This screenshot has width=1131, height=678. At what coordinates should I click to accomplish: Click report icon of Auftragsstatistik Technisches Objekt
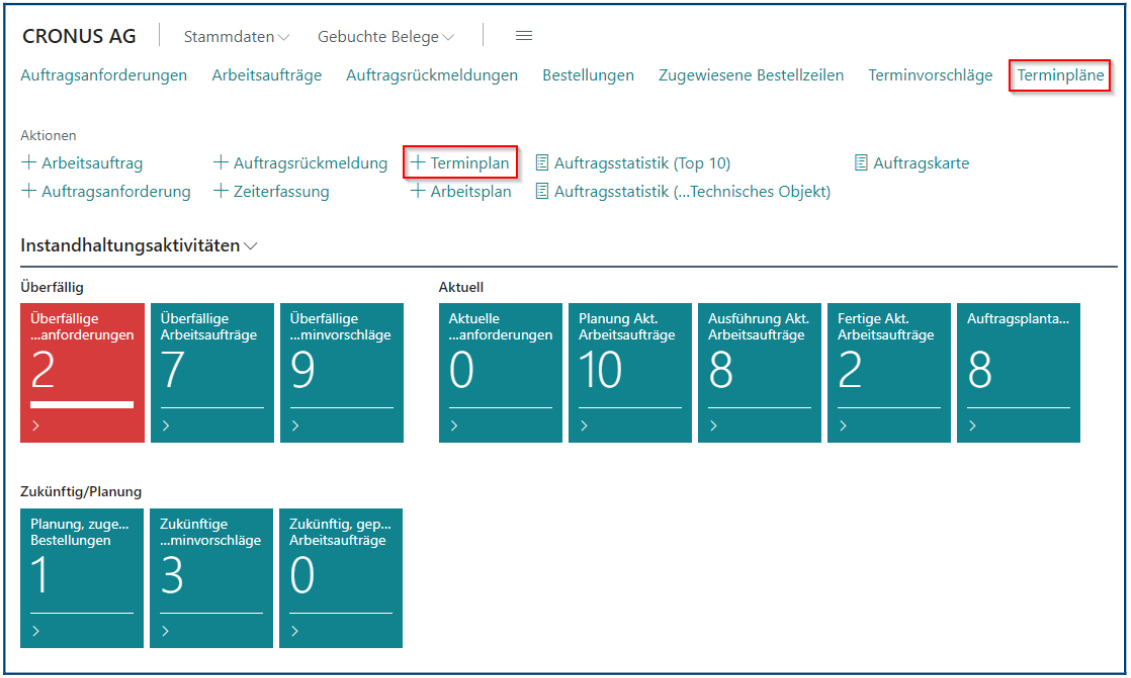pyautogui.click(x=542, y=191)
